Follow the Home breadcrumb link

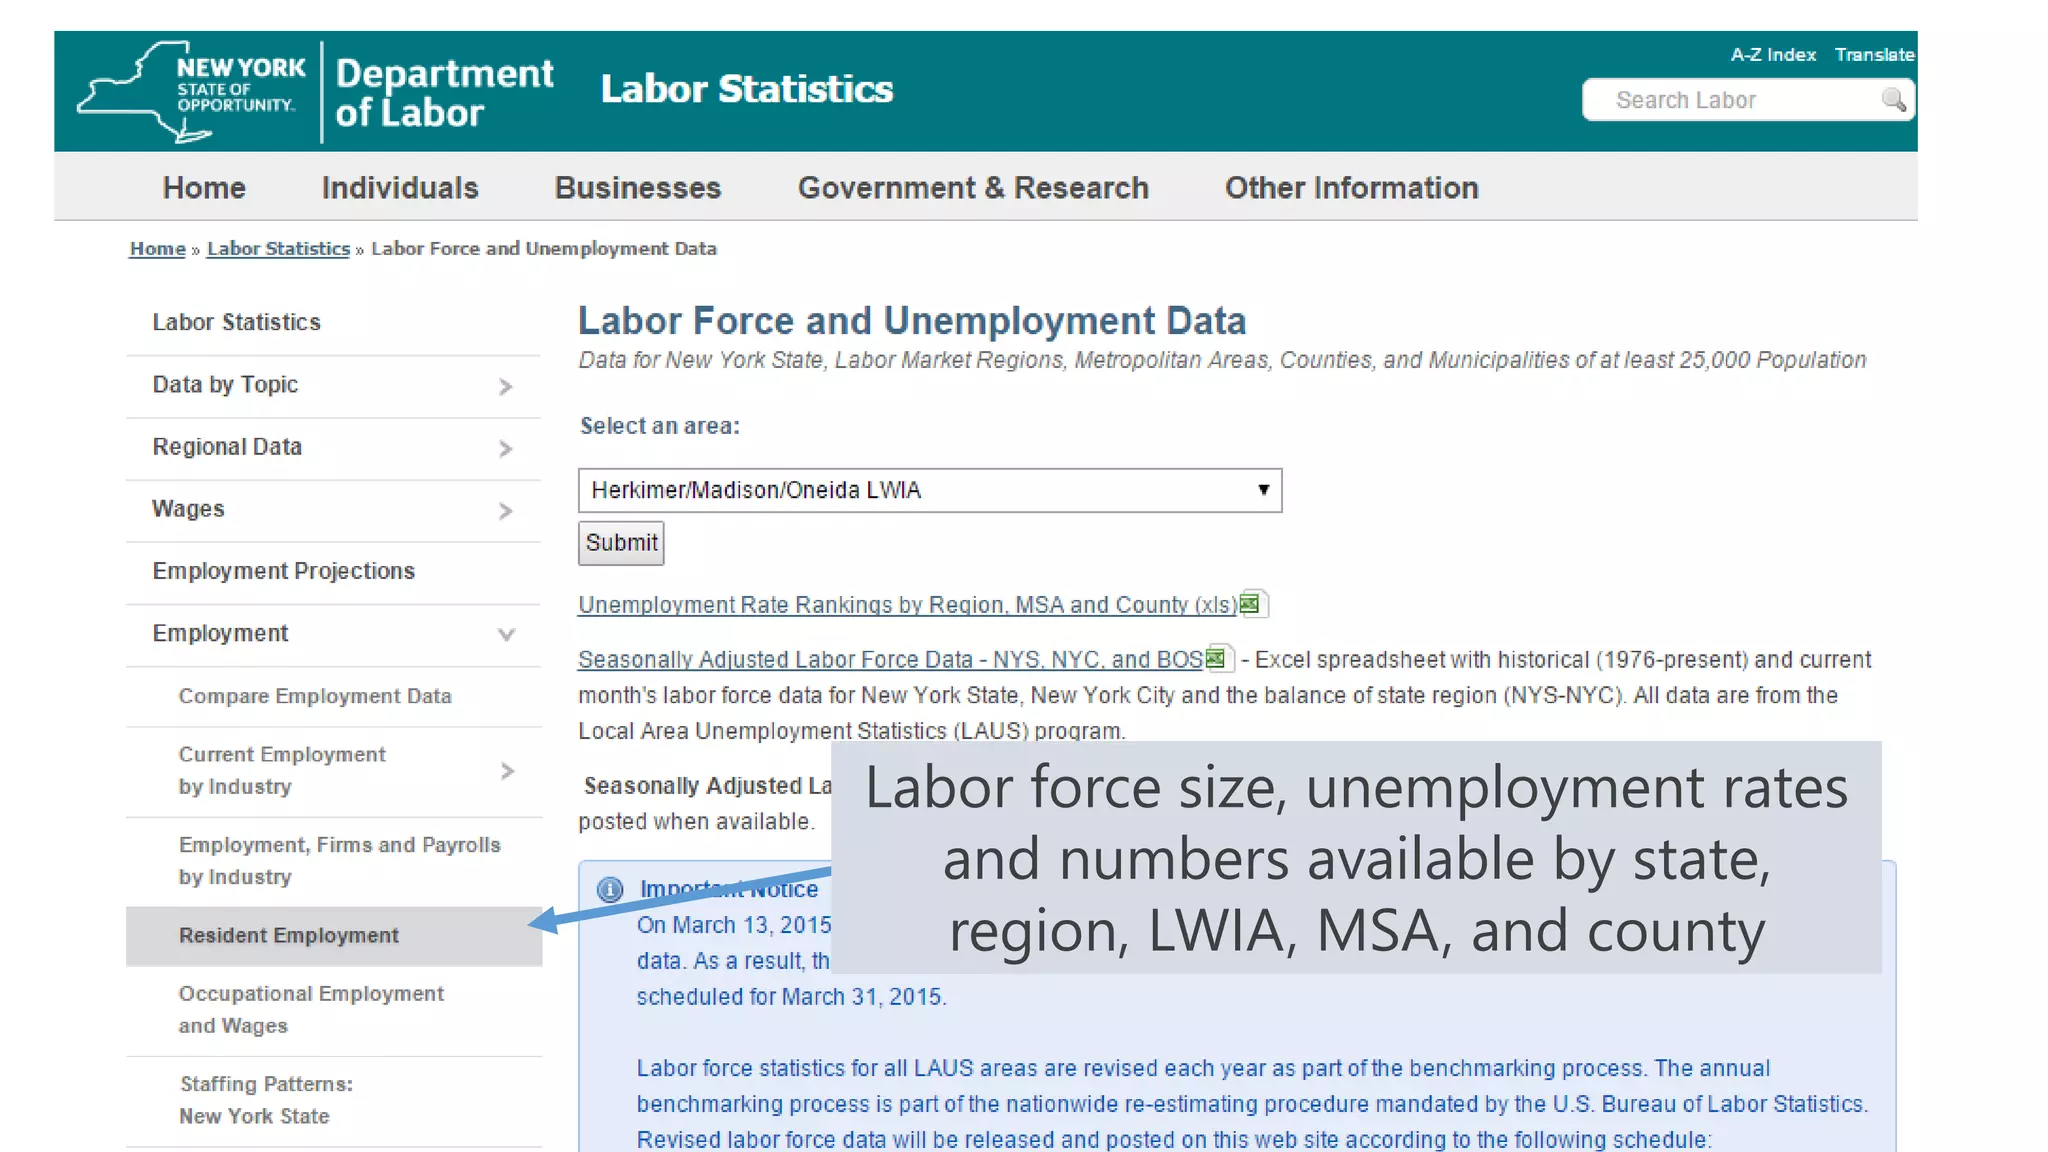click(x=158, y=249)
